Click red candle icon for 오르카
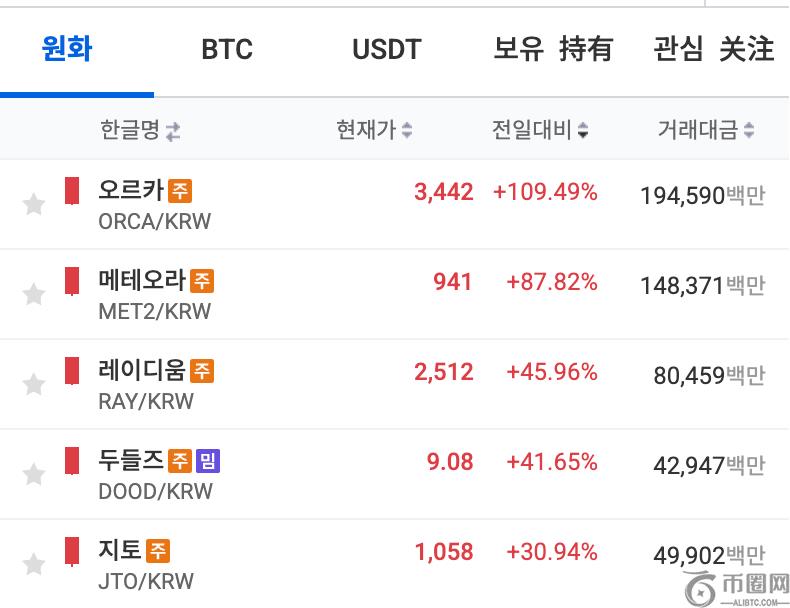790x608 pixels. (x=72, y=191)
